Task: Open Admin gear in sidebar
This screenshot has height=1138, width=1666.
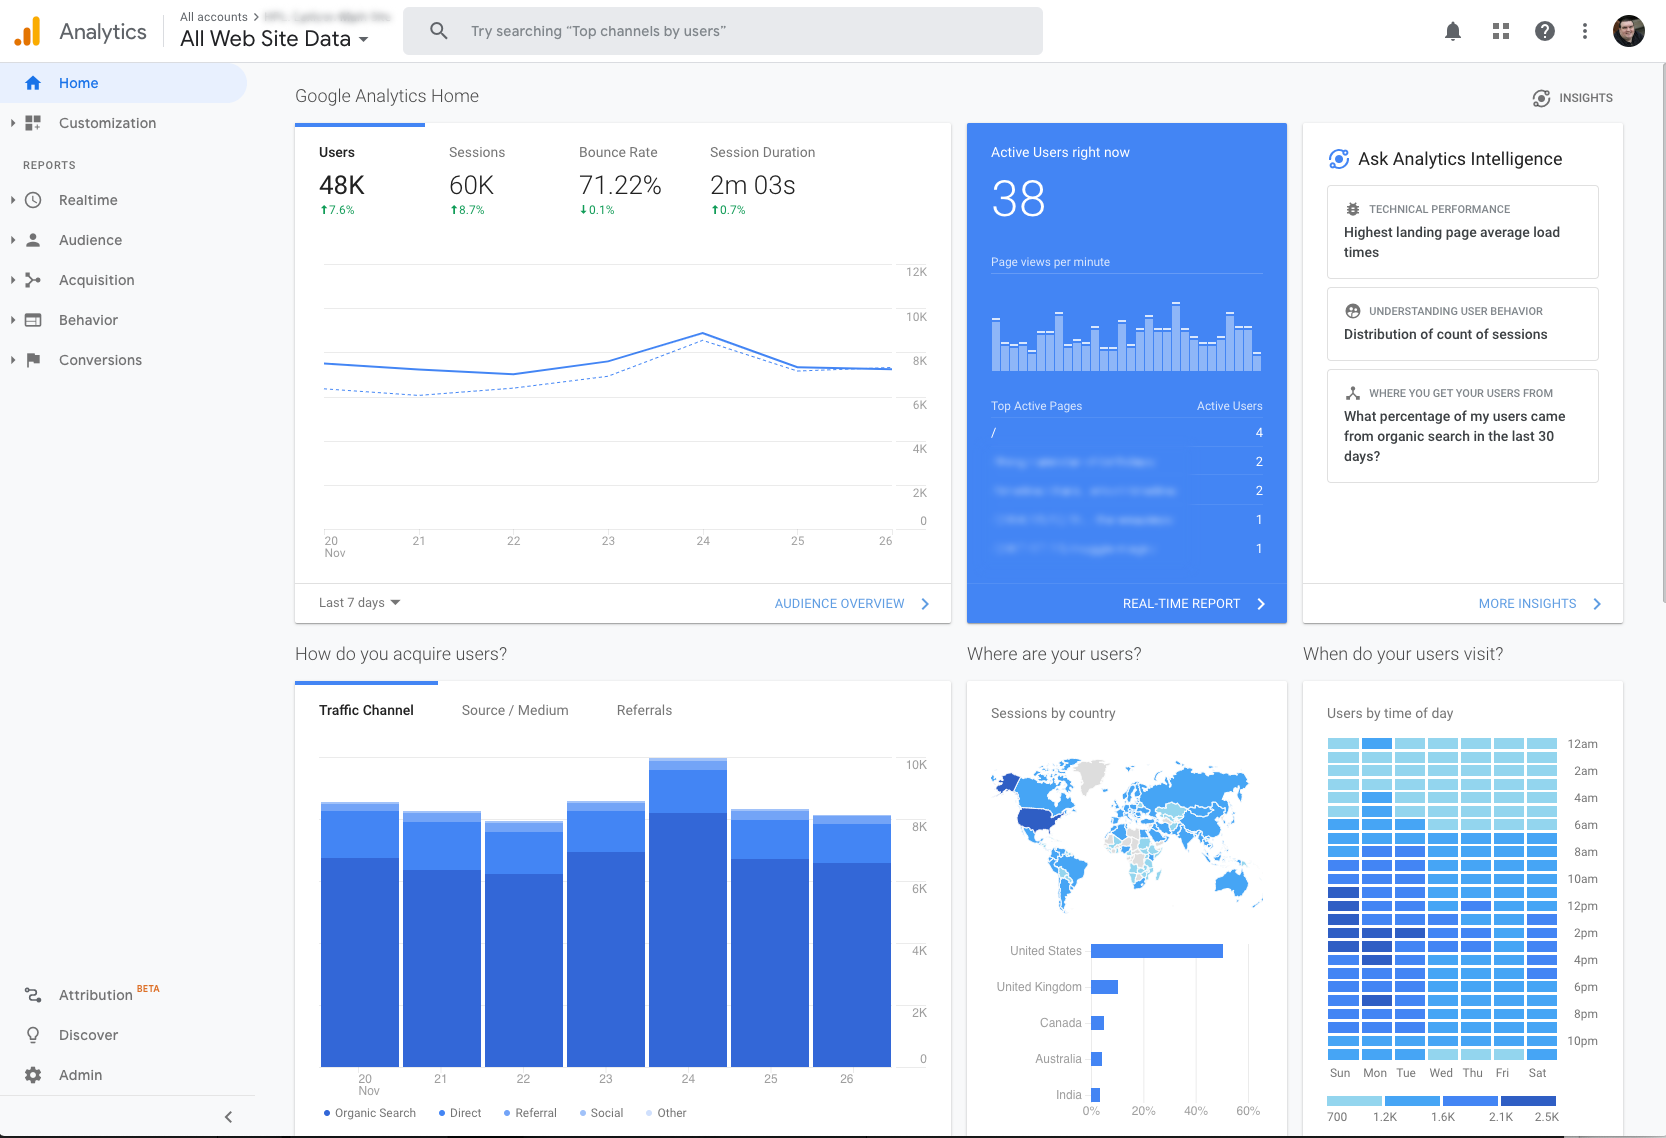Action: (80, 1075)
